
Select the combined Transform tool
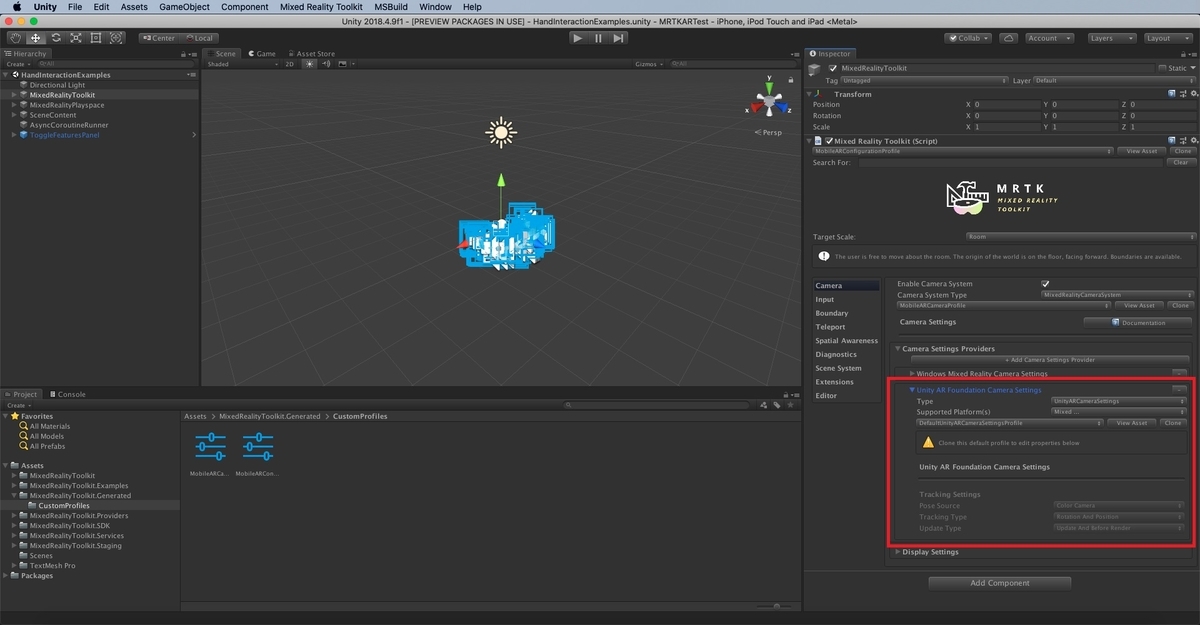click(x=116, y=38)
